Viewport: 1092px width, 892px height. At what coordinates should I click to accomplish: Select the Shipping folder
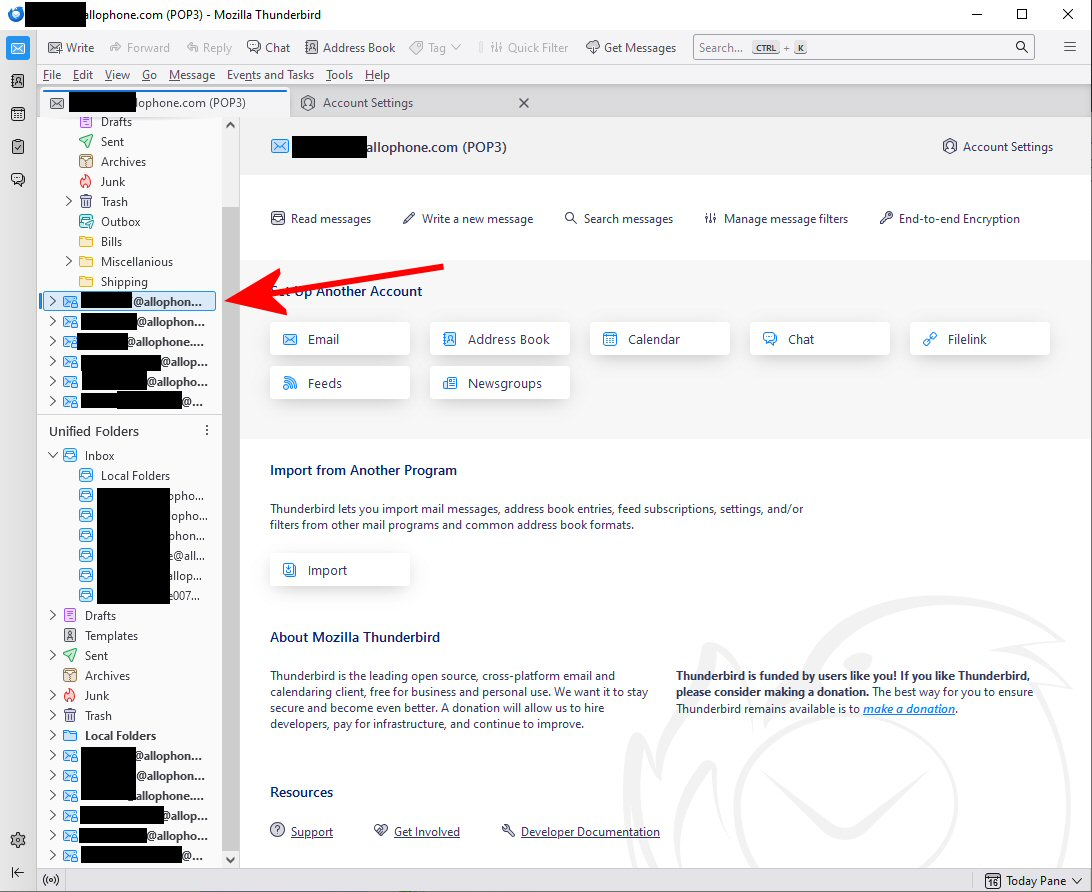pyautogui.click(x=124, y=282)
